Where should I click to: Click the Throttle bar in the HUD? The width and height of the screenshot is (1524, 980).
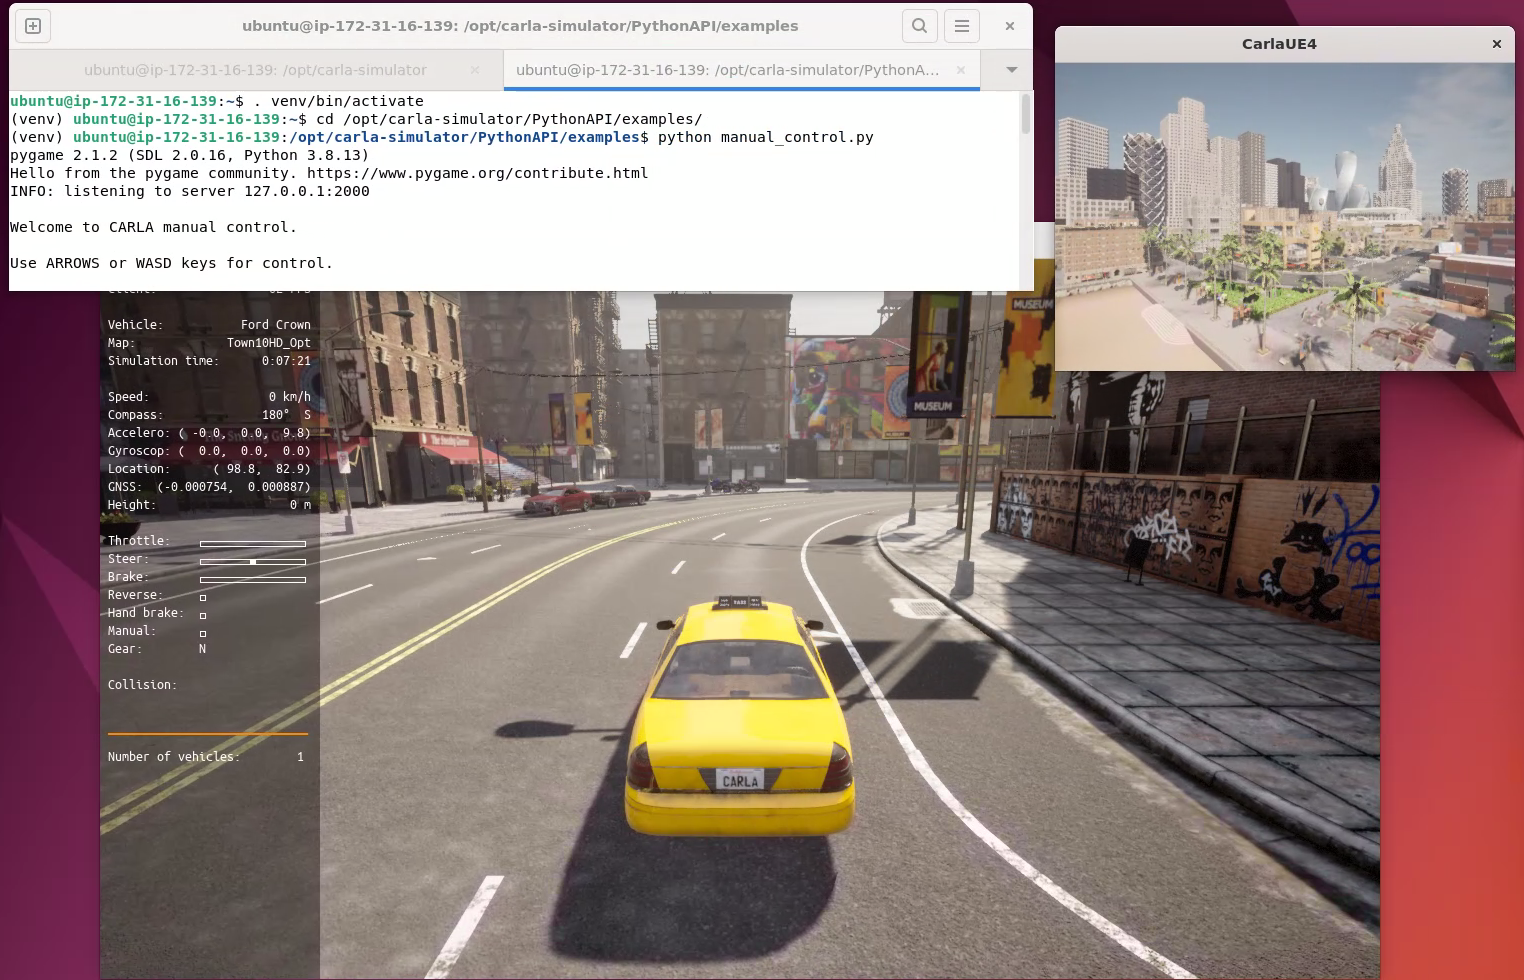click(x=253, y=544)
